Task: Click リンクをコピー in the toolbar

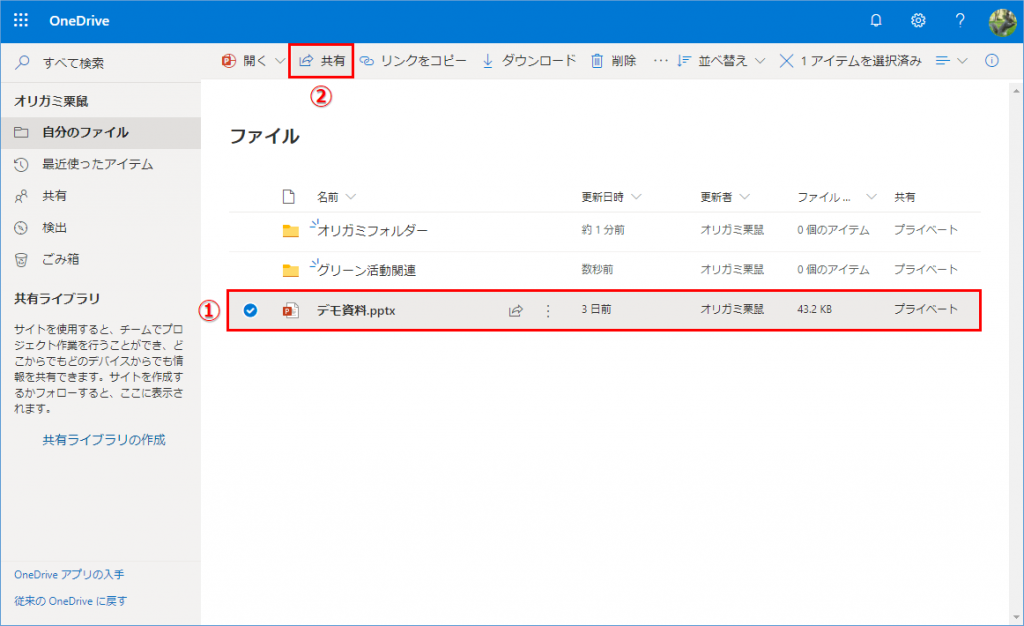Action: coord(413,61)
